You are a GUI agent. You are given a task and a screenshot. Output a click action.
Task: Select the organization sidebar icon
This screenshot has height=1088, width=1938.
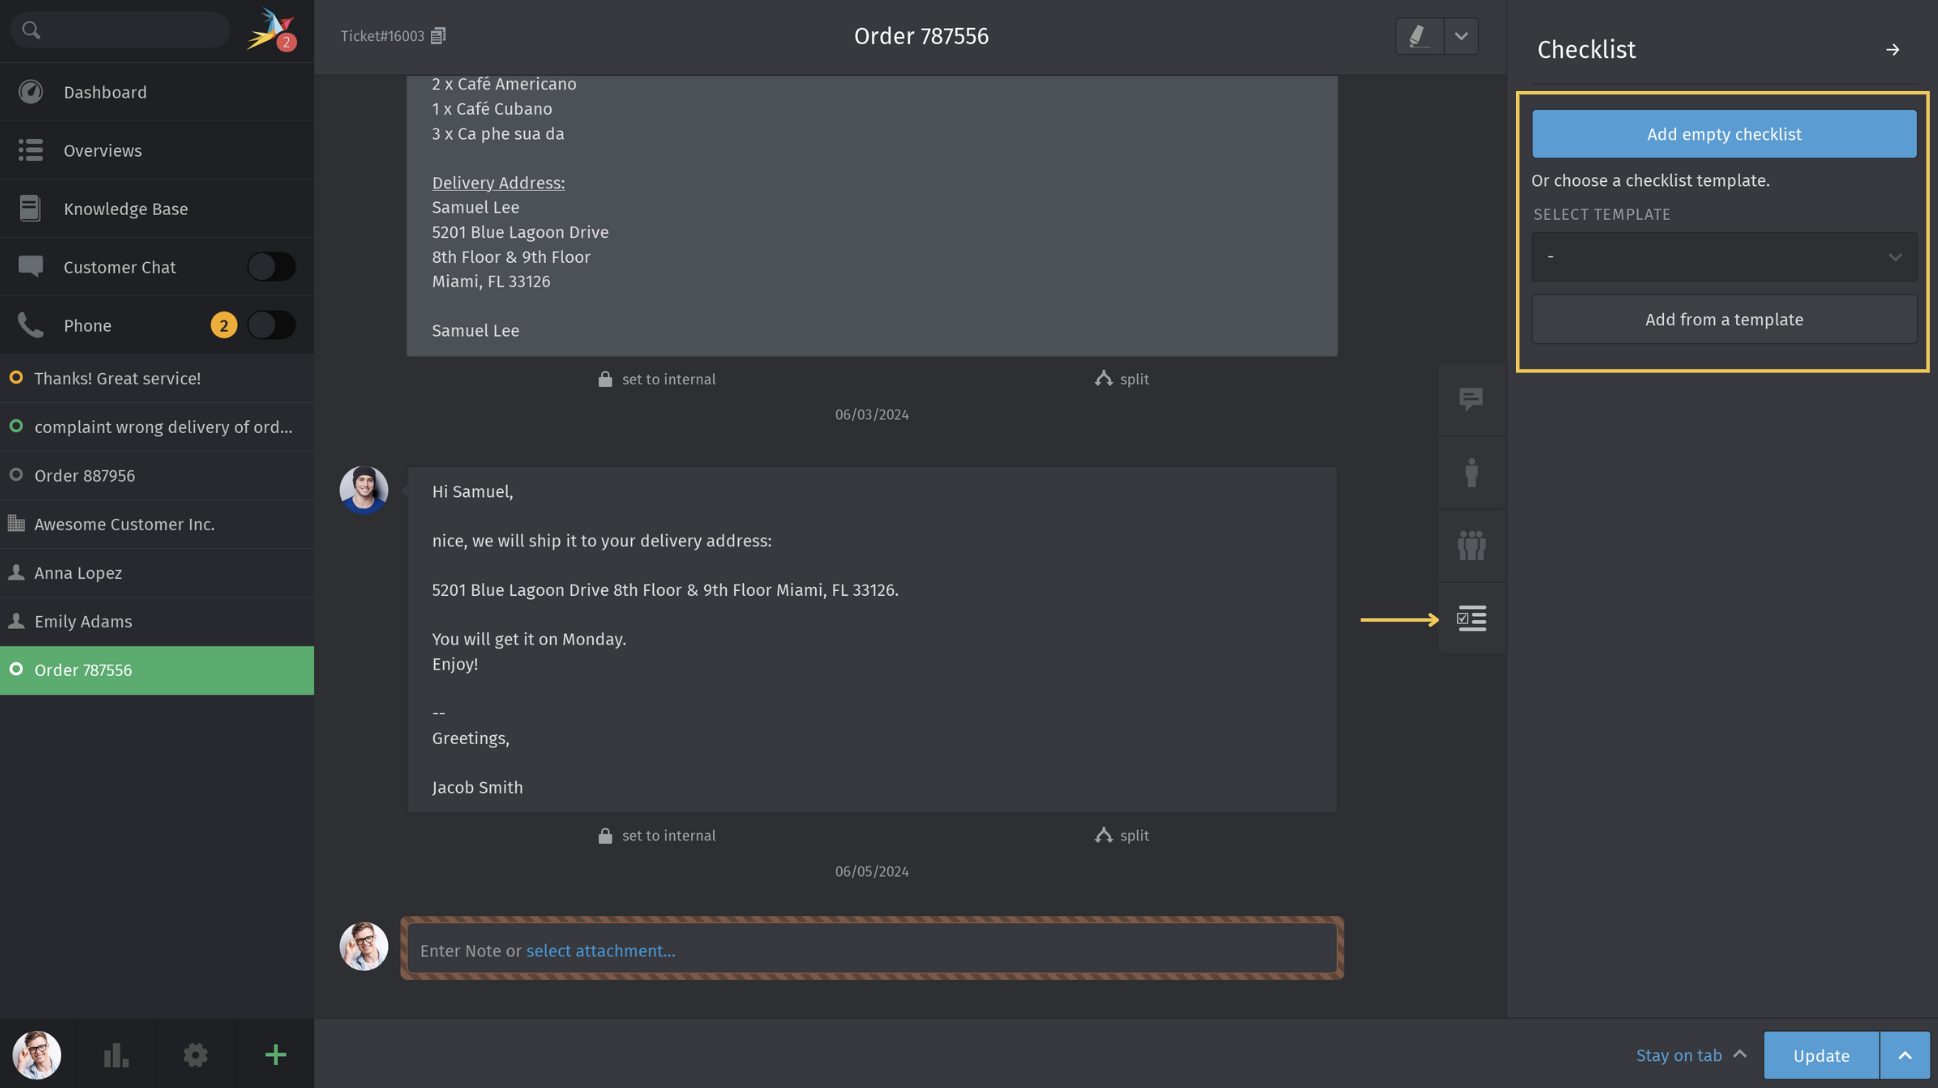(x=1470, y=545)
